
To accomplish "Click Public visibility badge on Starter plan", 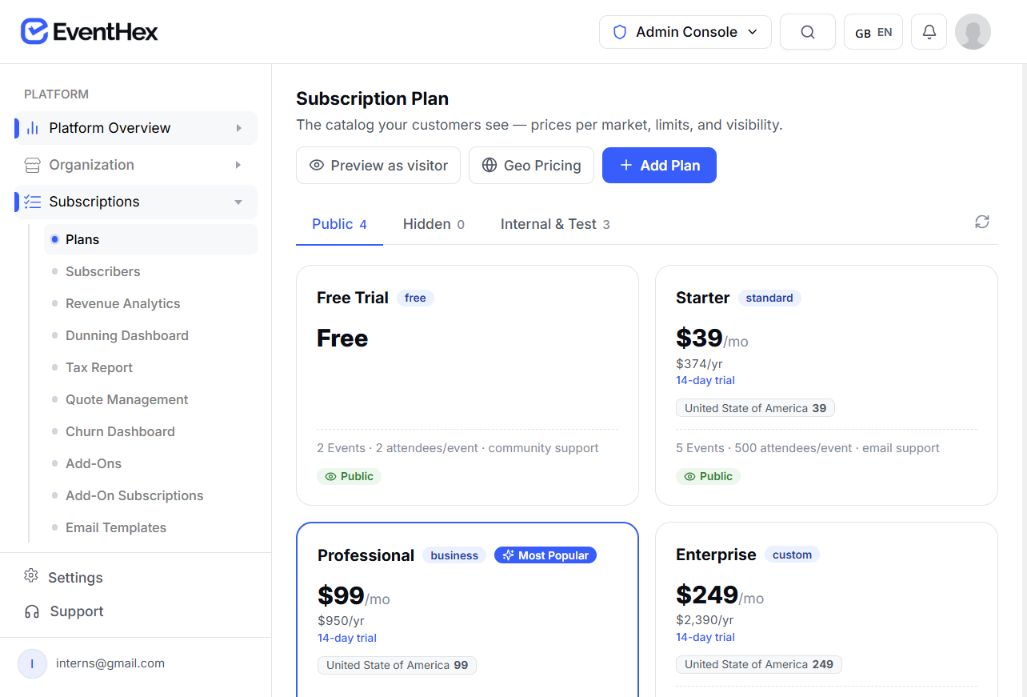I will [708, 476].
